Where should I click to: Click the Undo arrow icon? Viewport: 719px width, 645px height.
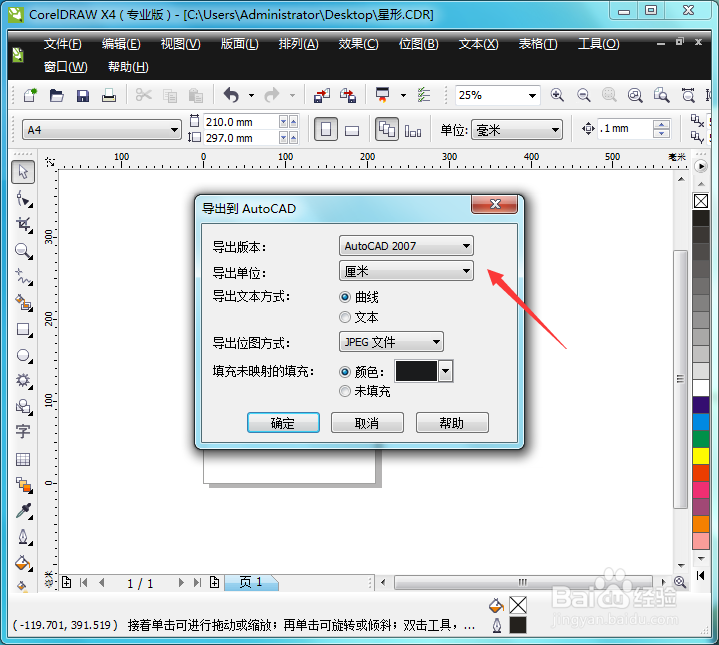tap(232, 95)
